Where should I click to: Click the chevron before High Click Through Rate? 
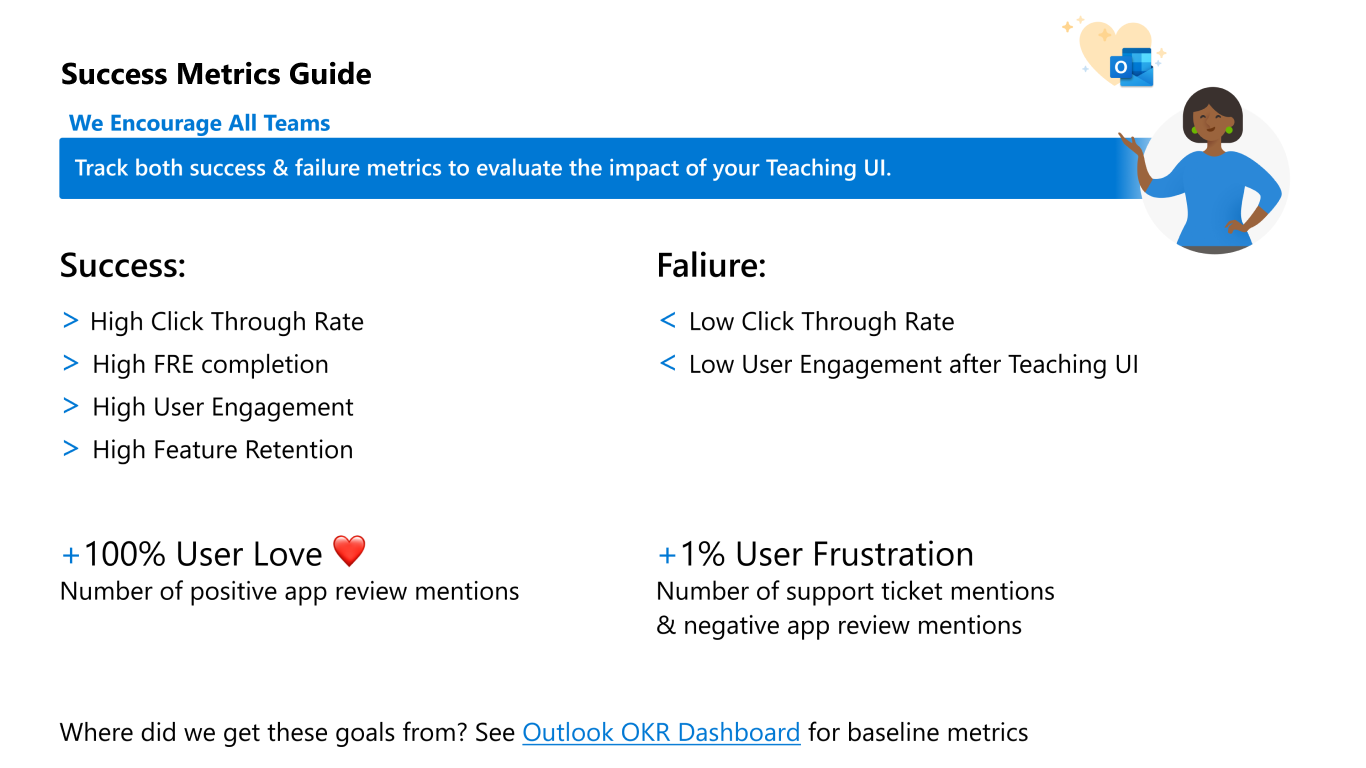click(70, 321)
